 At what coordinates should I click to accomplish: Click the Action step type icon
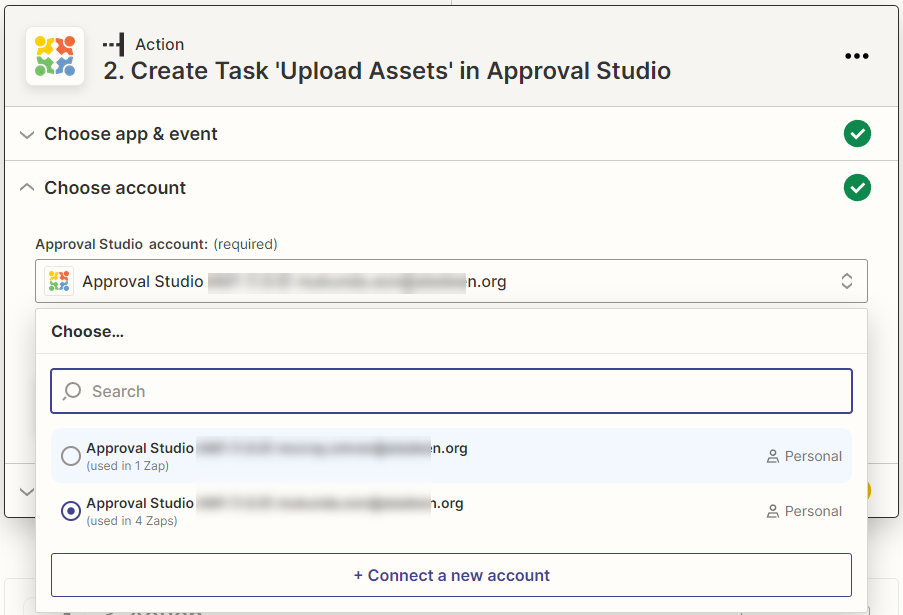114,44
